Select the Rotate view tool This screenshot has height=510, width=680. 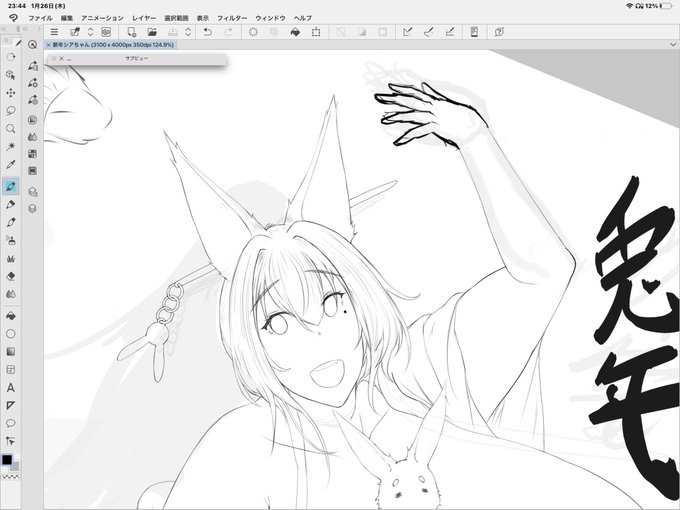point(11,57)
